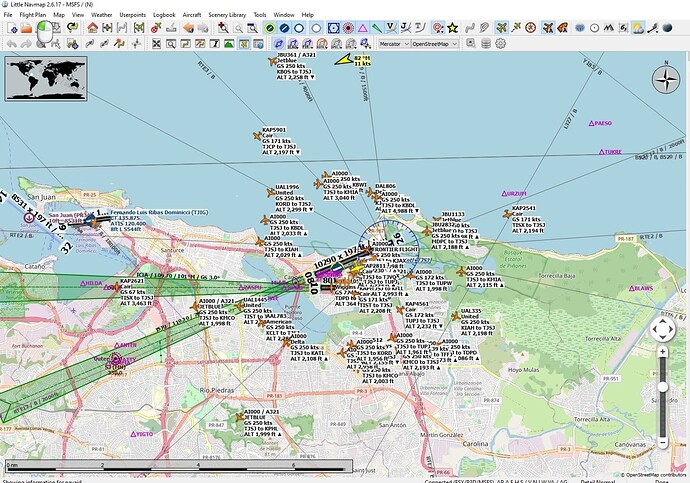Click the Go Home house icon
Viewport: 690px width, 483px height.
[x=92, y=28]
